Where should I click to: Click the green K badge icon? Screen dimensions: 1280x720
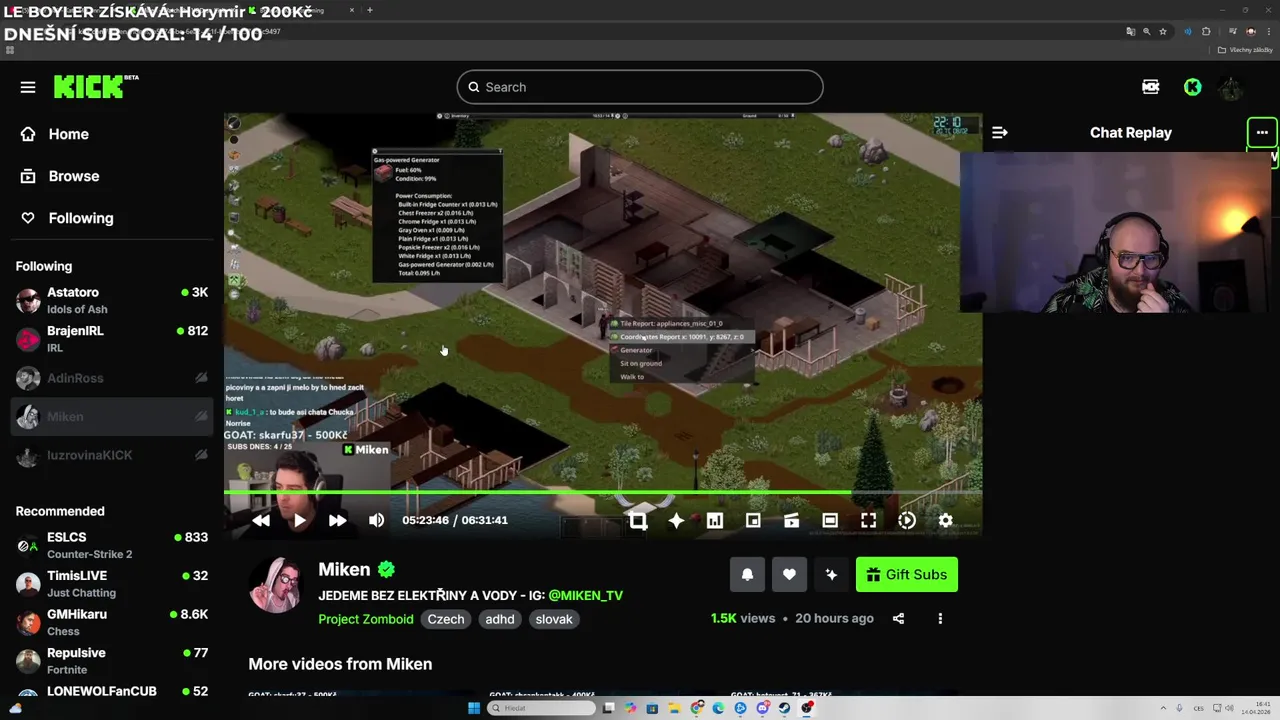1192,87
